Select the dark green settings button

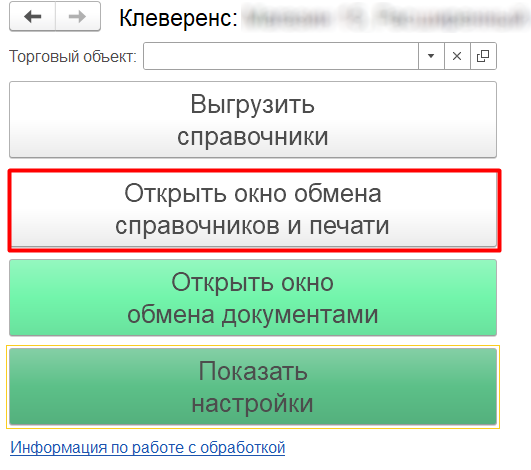coord(253,387)
